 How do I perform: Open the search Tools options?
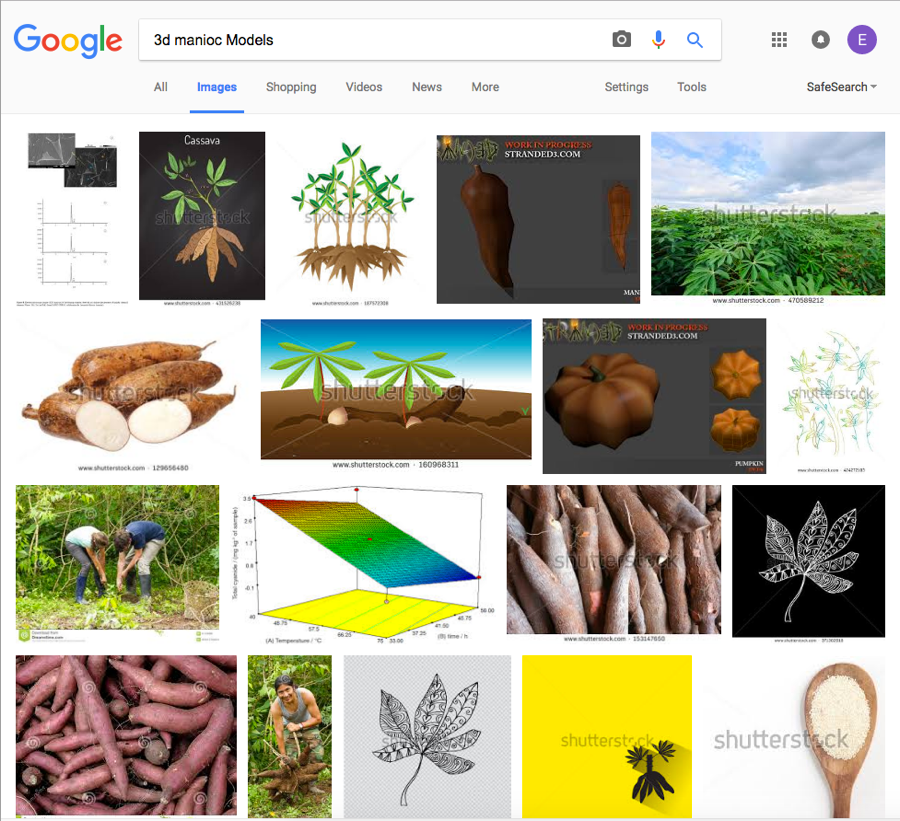coord(692,87)
